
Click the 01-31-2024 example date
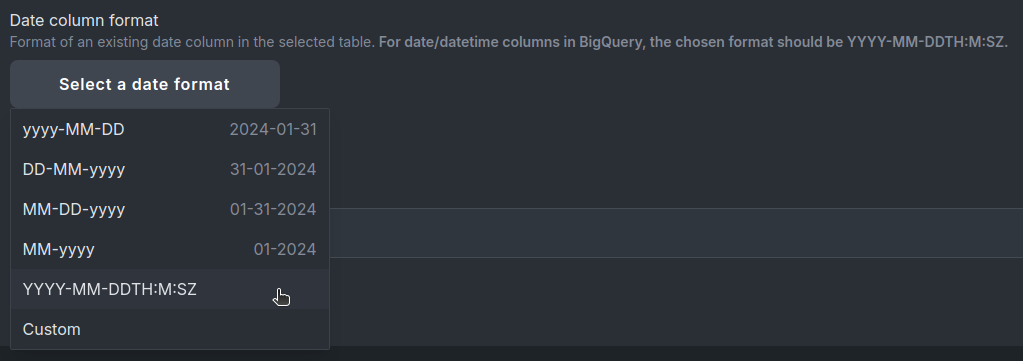click(x=273, y=209)
